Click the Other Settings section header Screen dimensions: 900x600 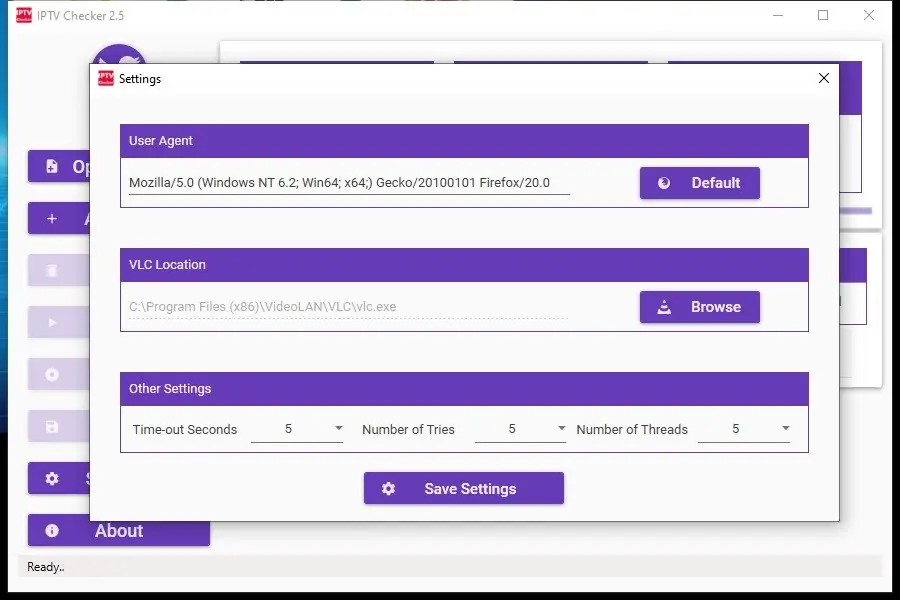pyautogui.click(x=464, y=389)
